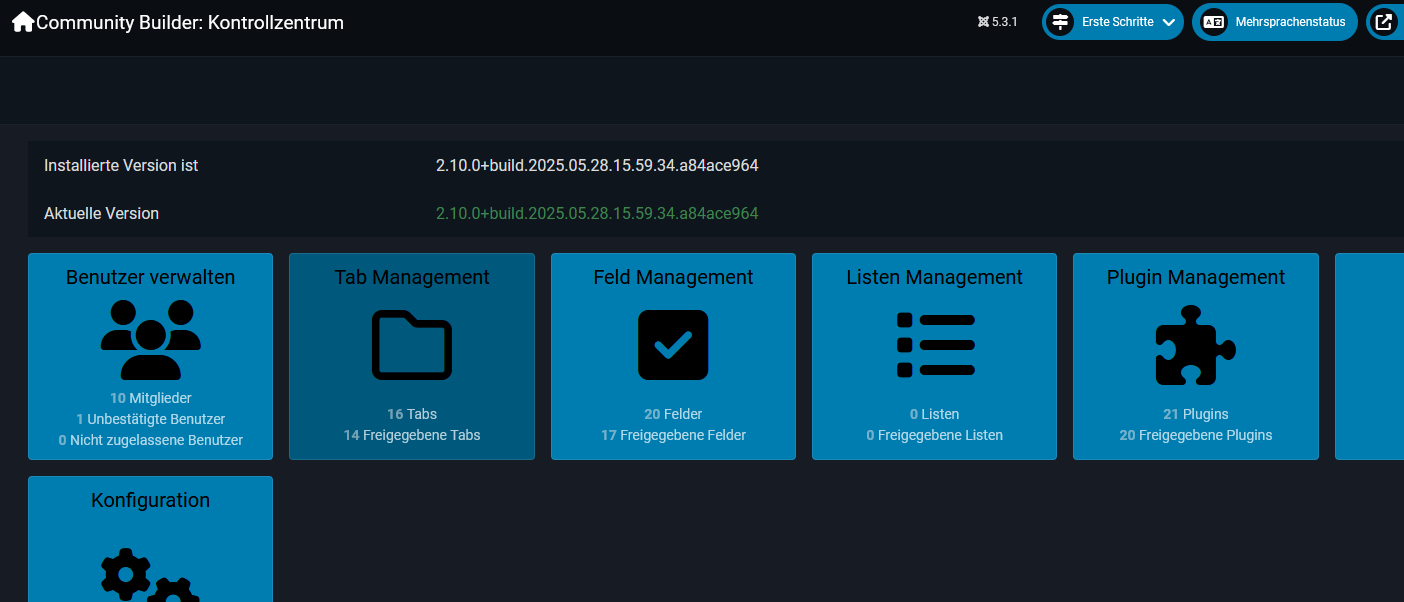The width and height of the screenshot is (1404, 602).
Task: Open the Konfiguration heading
Action: (151, 500)
